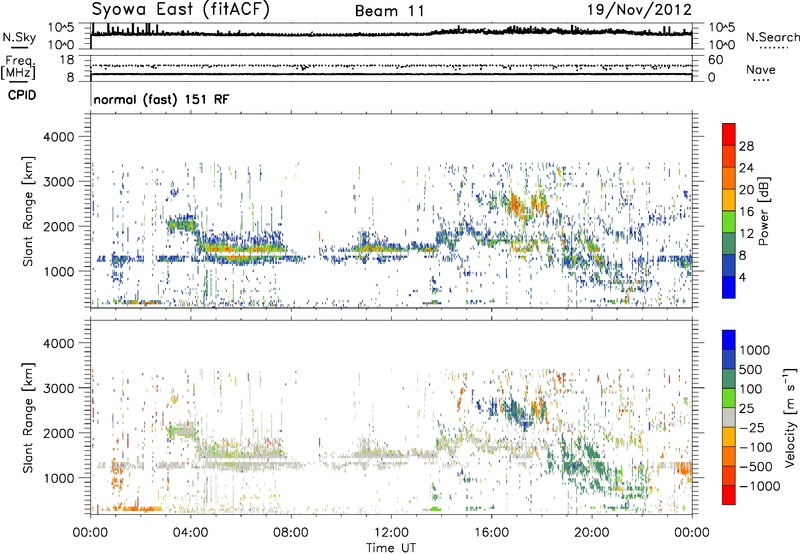Click the '4000' tick of velocity panel axis
The width and height of the screenshot is (800, 554).
[x=58, y=343]
